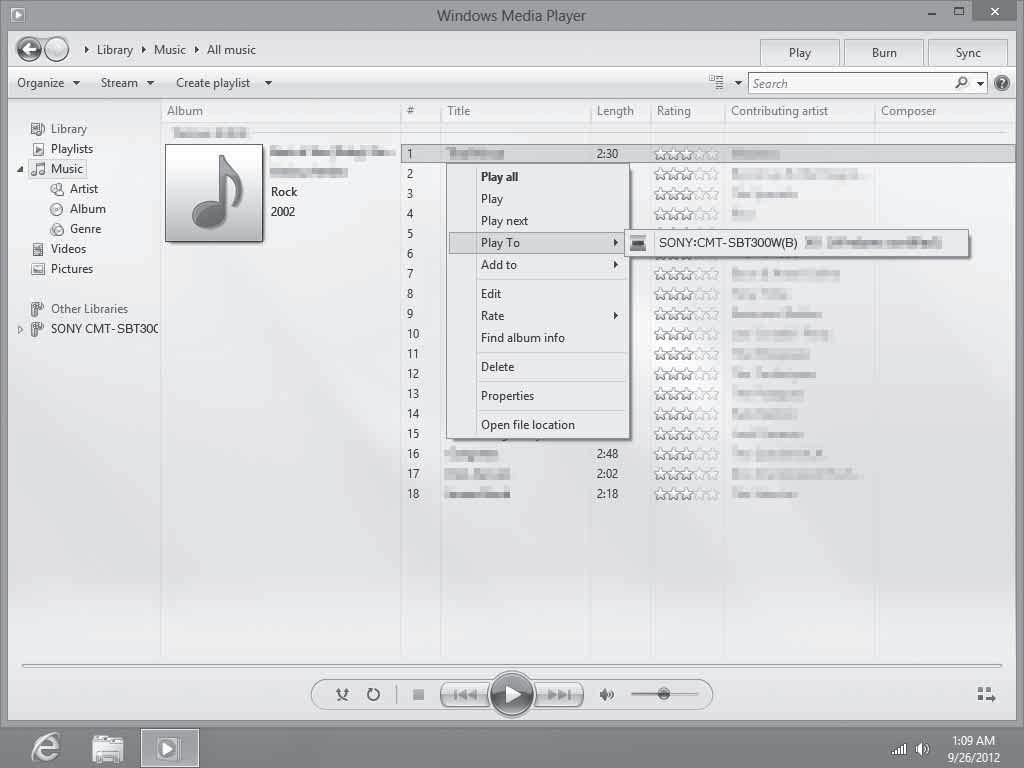Select the album art thumbnail
This screenshot has height=768, width=1024.
pyautogui.click(x=214, y=193)
